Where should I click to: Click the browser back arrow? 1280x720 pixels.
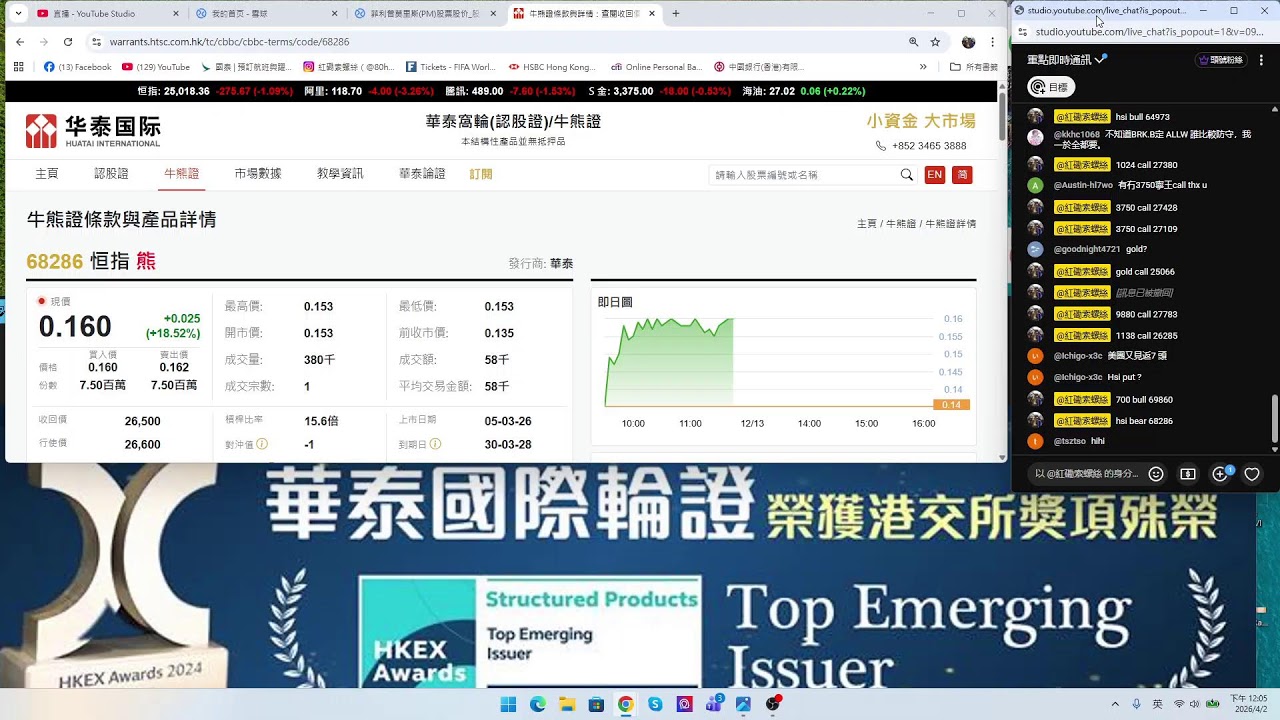point(19,42)
